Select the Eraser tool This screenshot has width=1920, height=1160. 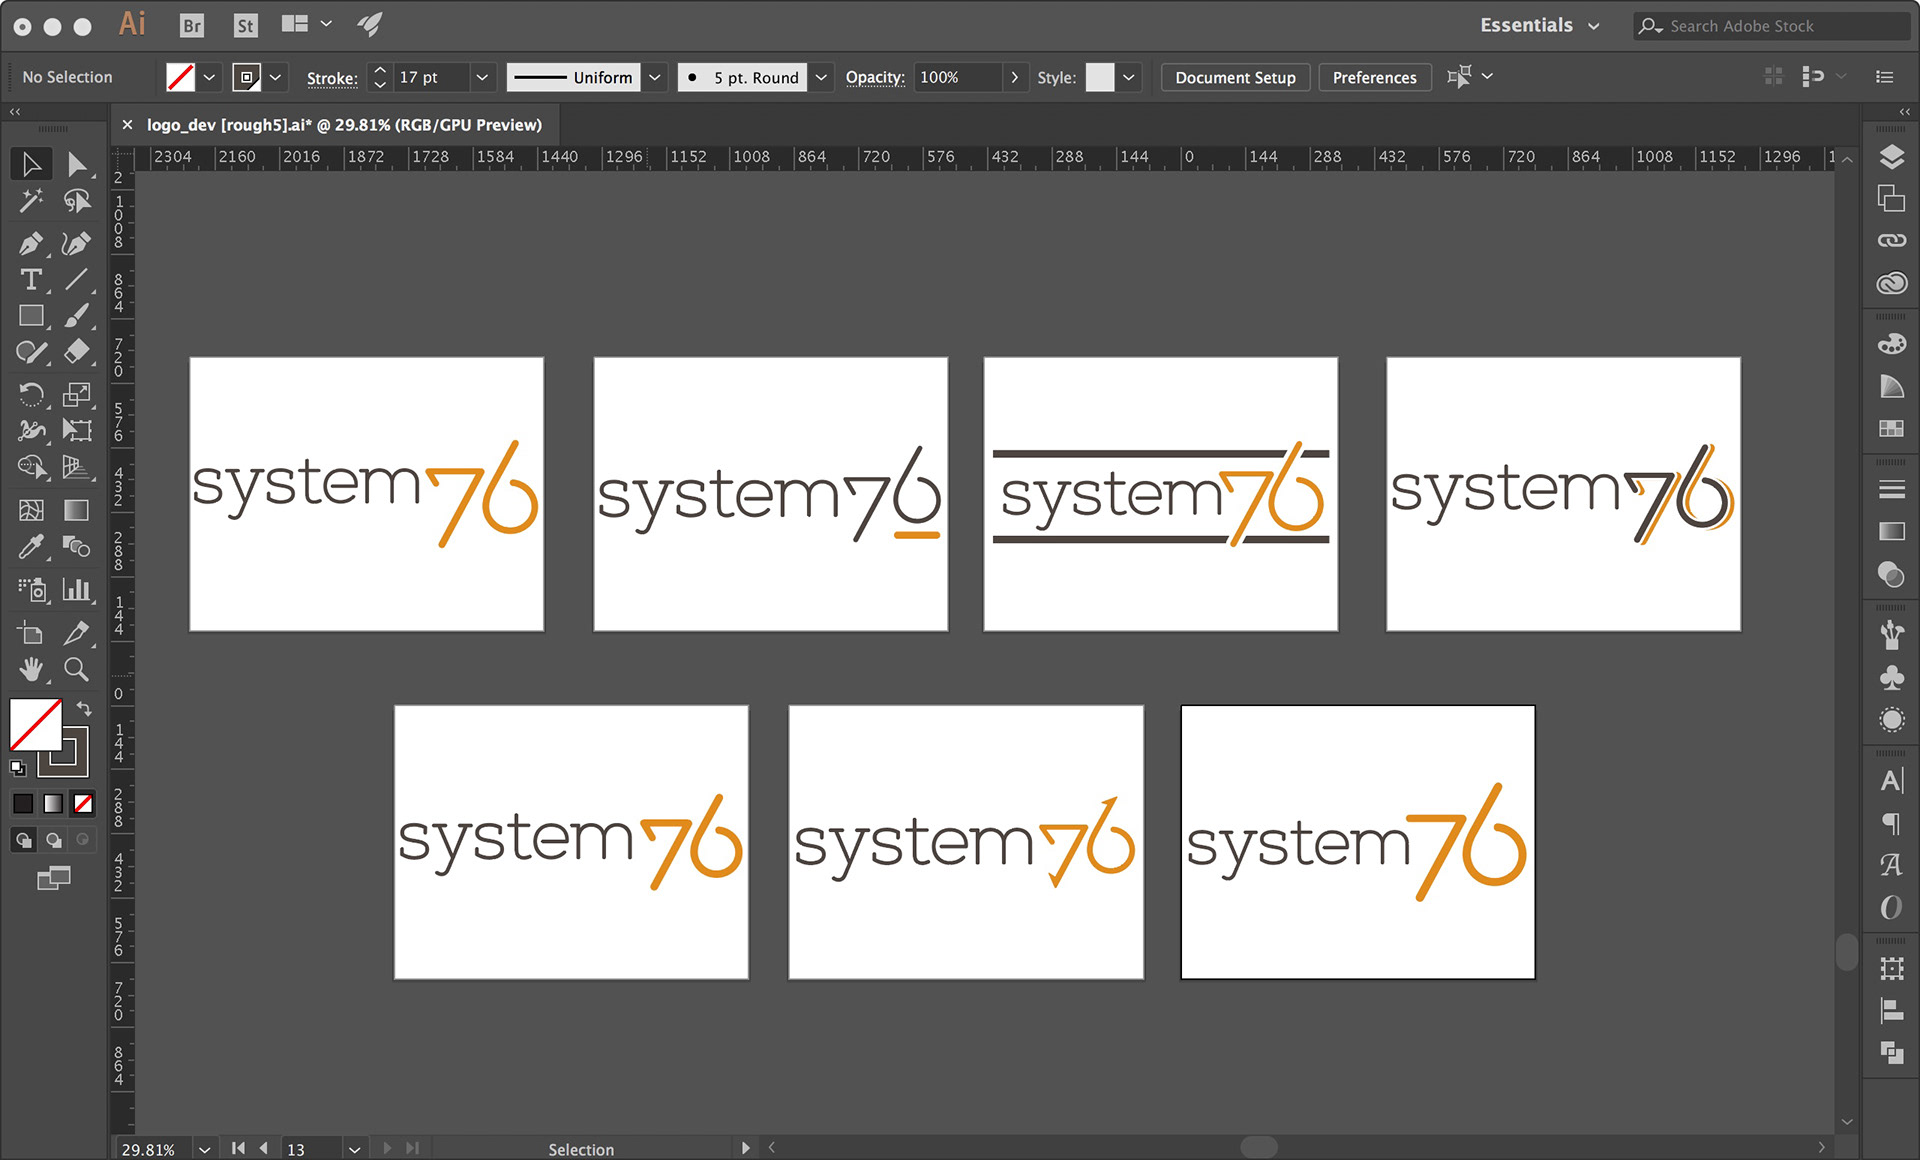click(x=77, y=352)
